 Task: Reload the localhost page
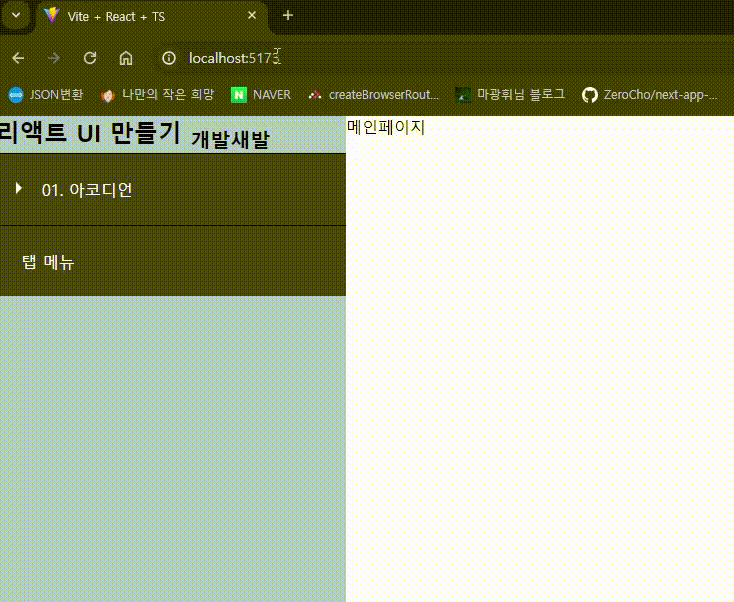click(x=90, y=58)
